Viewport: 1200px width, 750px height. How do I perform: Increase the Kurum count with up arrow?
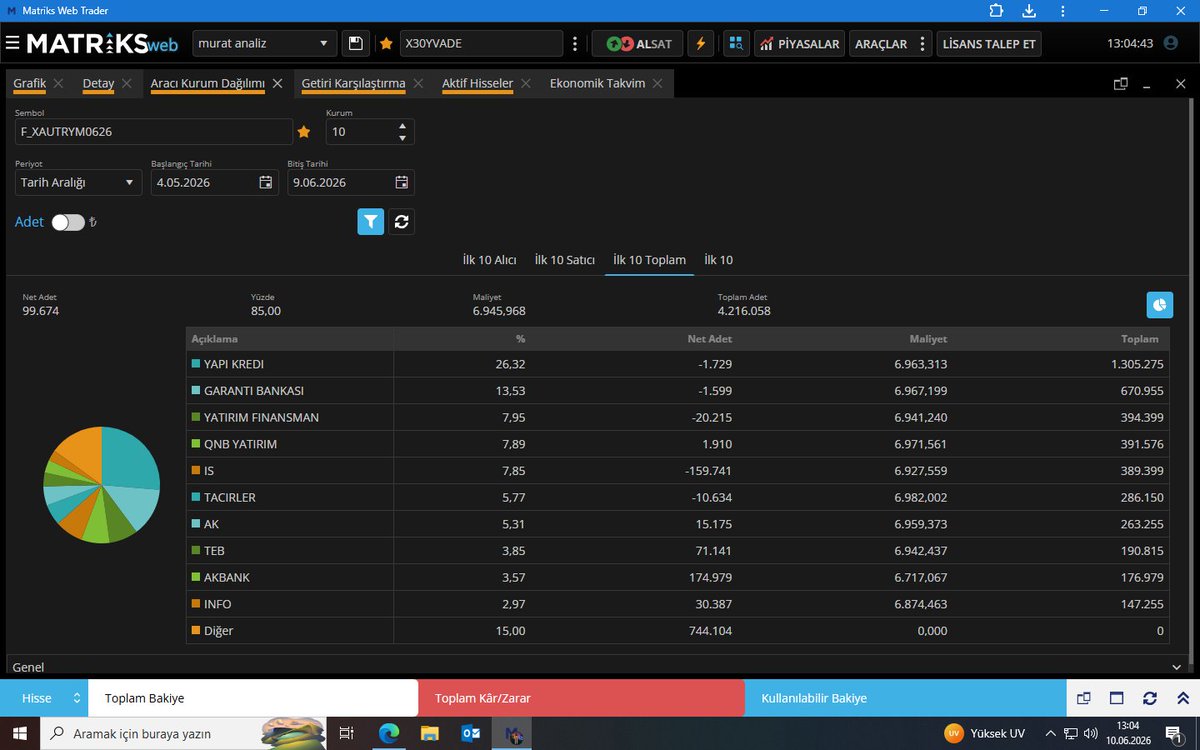pos(402,126)
